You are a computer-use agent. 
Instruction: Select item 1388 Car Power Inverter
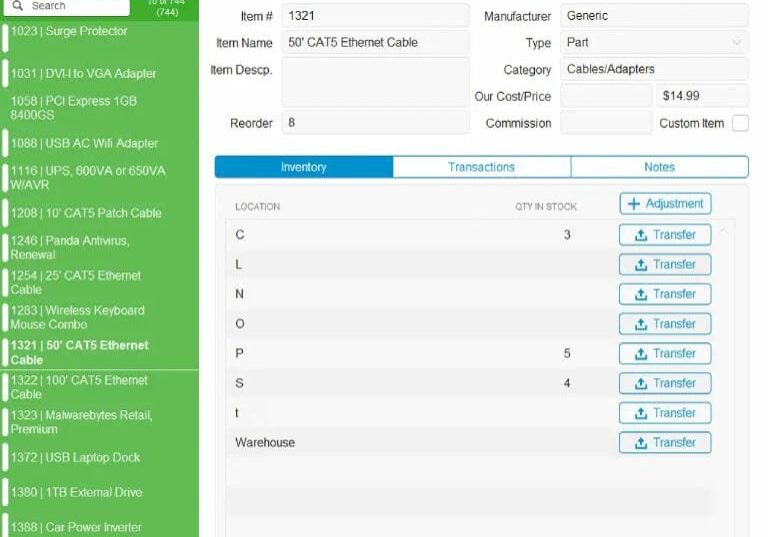pos(99,525)
